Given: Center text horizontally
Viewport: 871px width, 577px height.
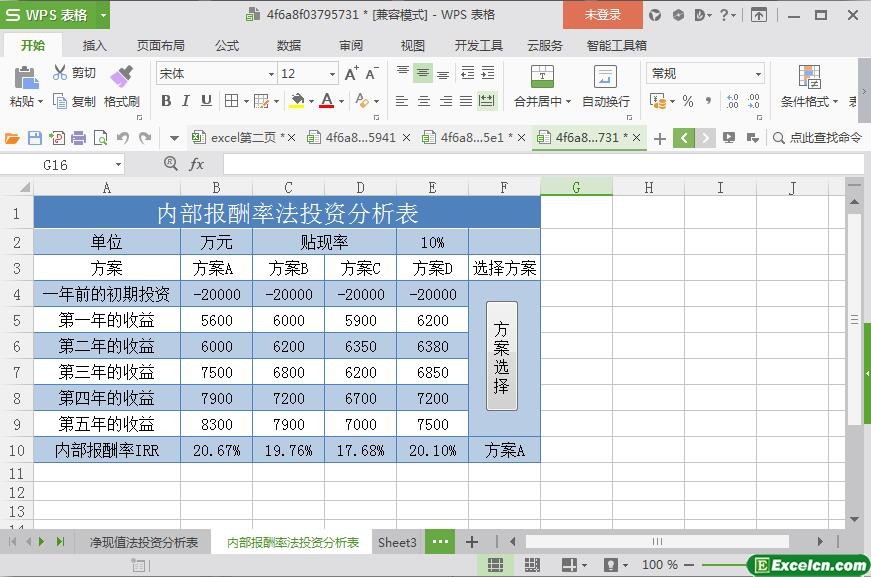Looking at the screenshot, I should point(423,101).
